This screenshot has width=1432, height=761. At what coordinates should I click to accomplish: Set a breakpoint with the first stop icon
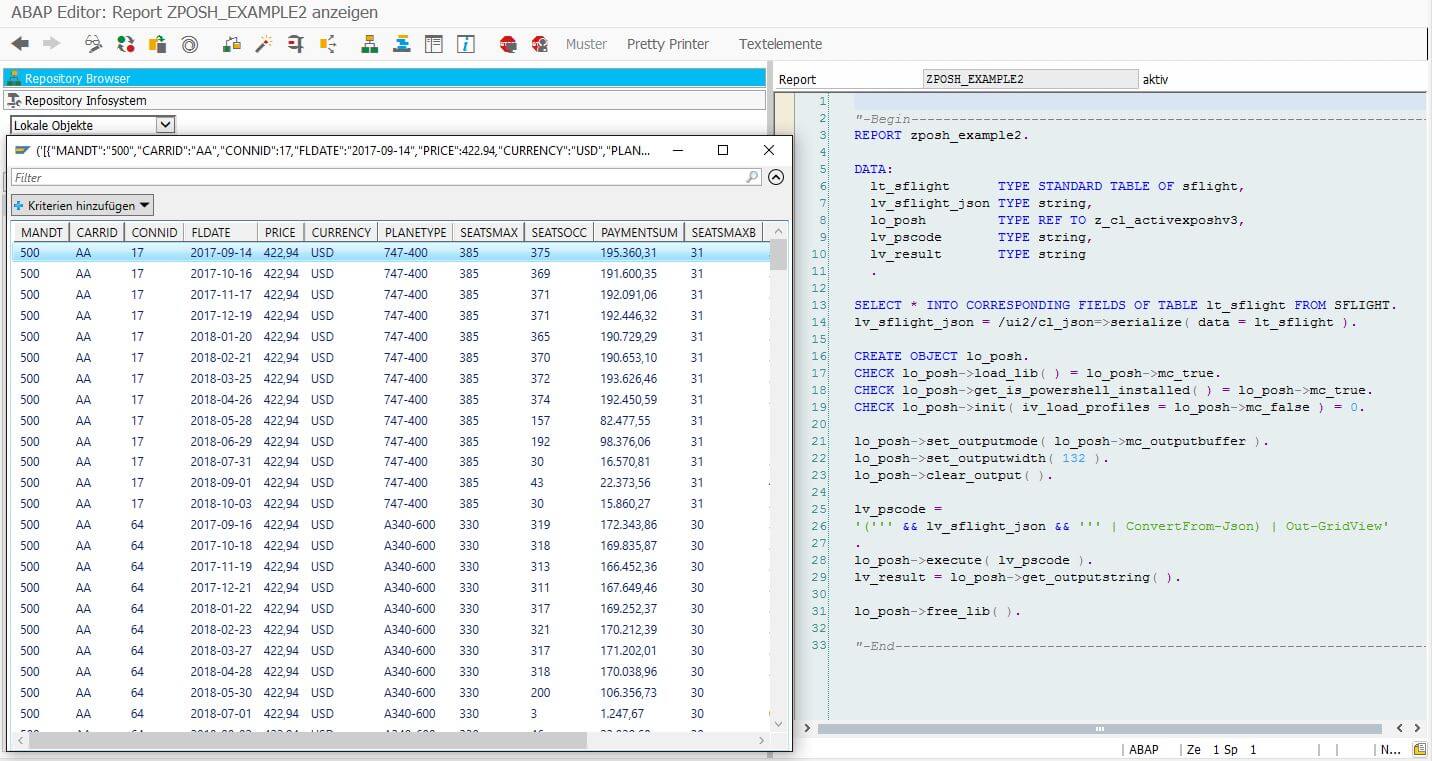coord(508,44)
